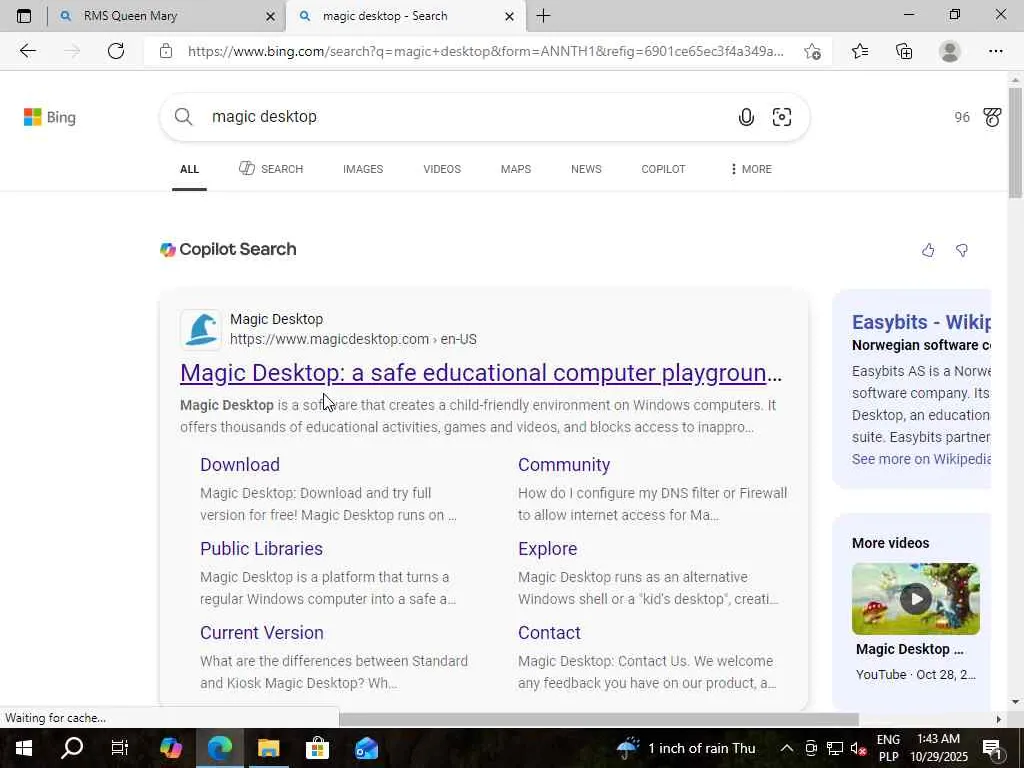
Task: Click the browser address bar URL
Action: (486, 51)
